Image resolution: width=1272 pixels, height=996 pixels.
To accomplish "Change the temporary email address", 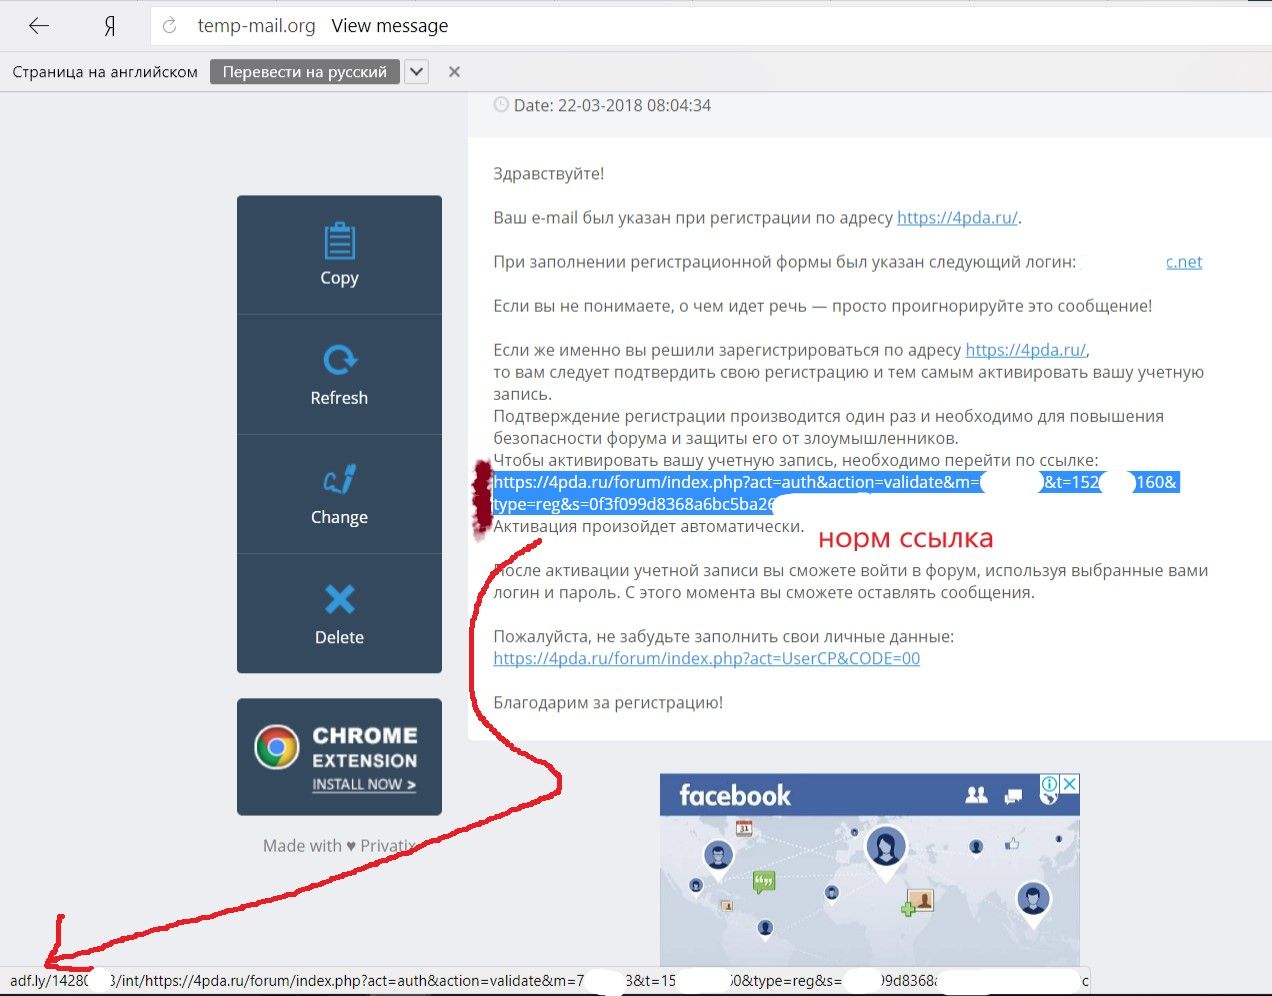I will [339, 494].
